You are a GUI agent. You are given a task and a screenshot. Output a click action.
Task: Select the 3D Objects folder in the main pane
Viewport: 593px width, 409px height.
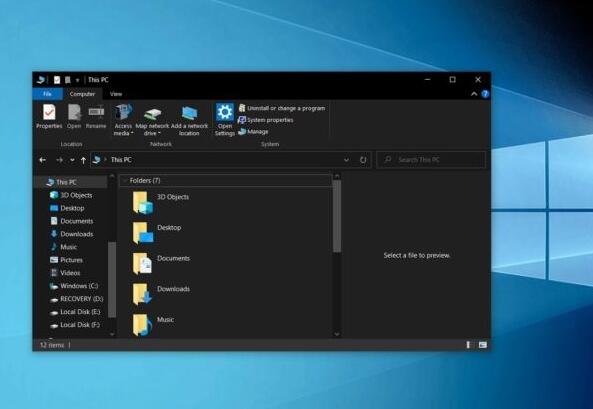161,202
